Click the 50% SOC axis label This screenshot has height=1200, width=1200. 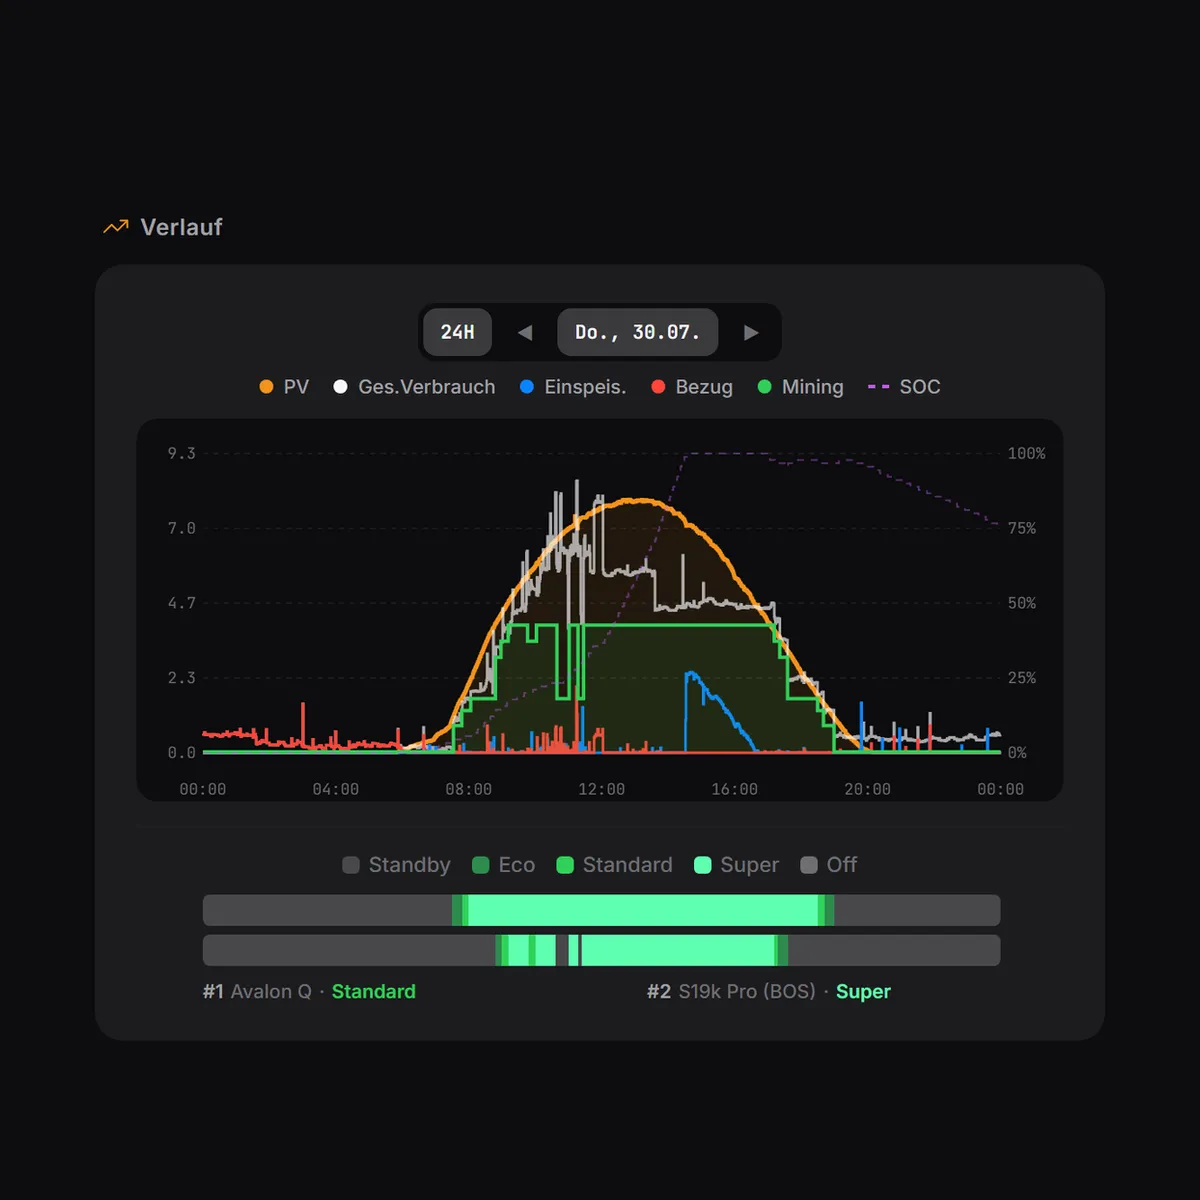click(1021, 603)
